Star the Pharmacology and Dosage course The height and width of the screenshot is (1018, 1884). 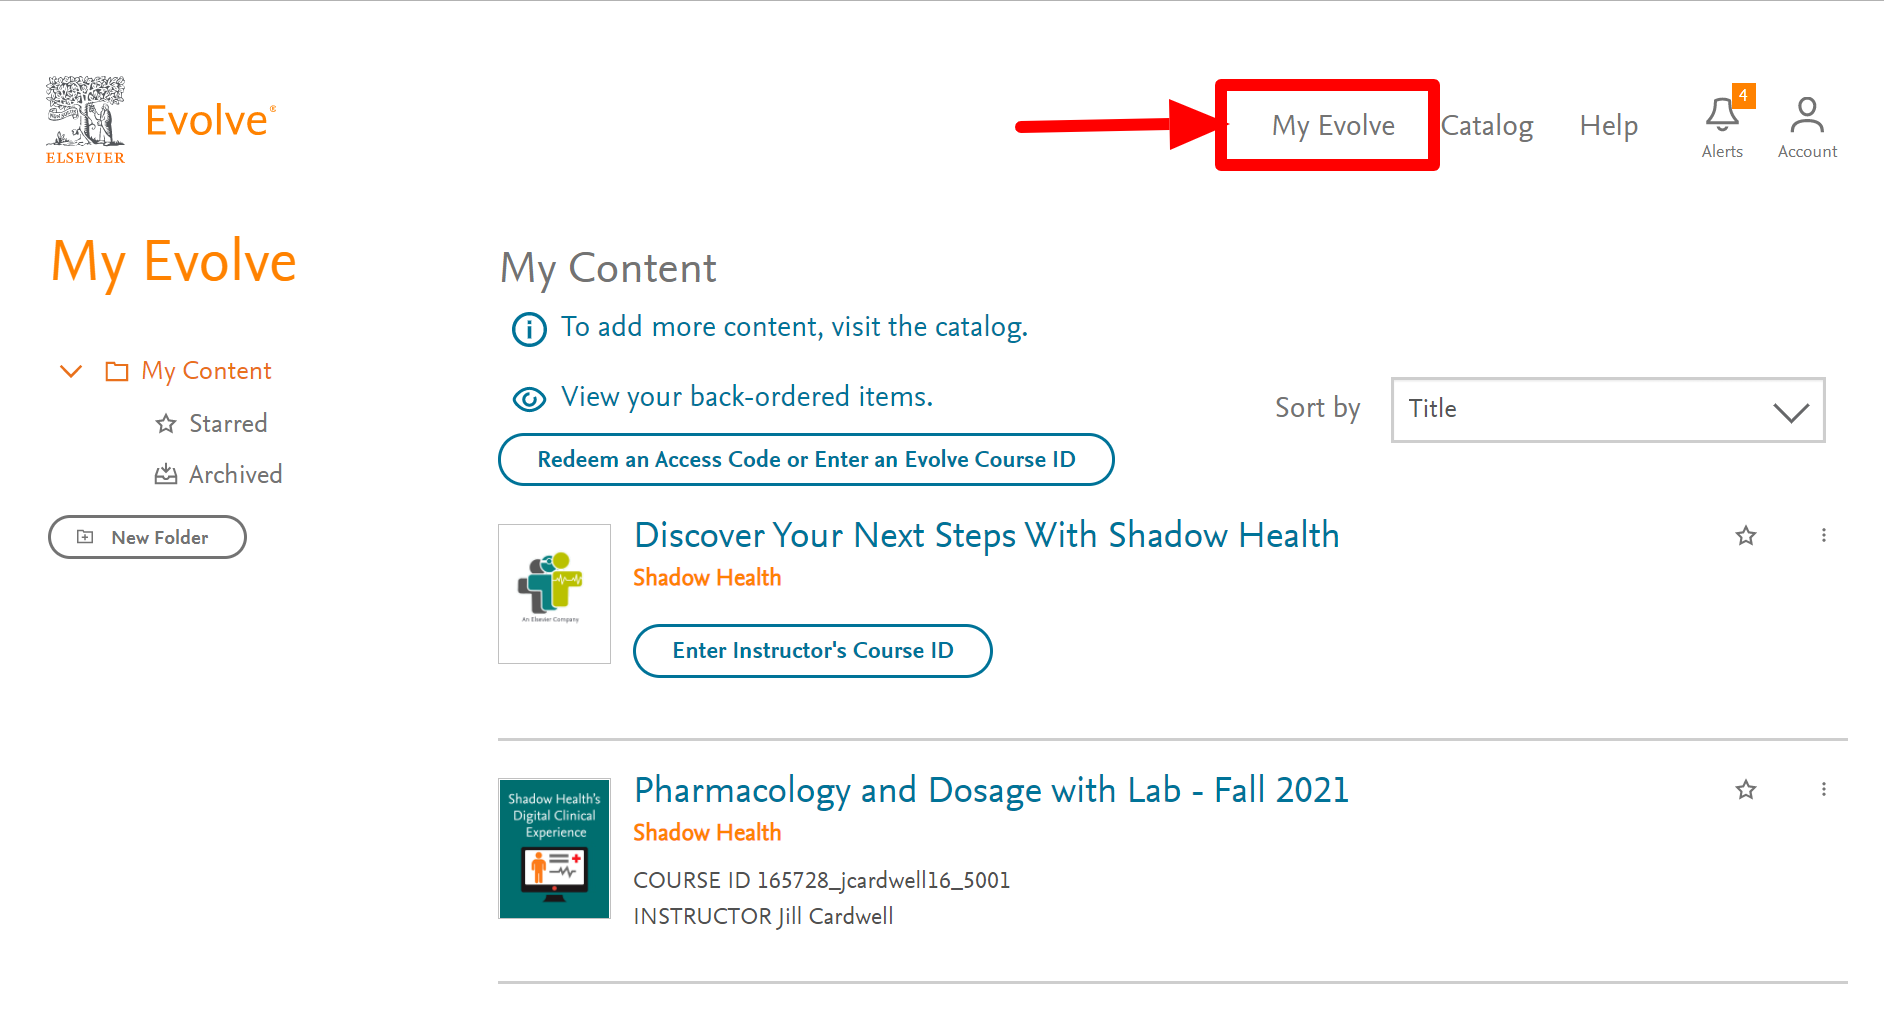[x=1746, y=790]
